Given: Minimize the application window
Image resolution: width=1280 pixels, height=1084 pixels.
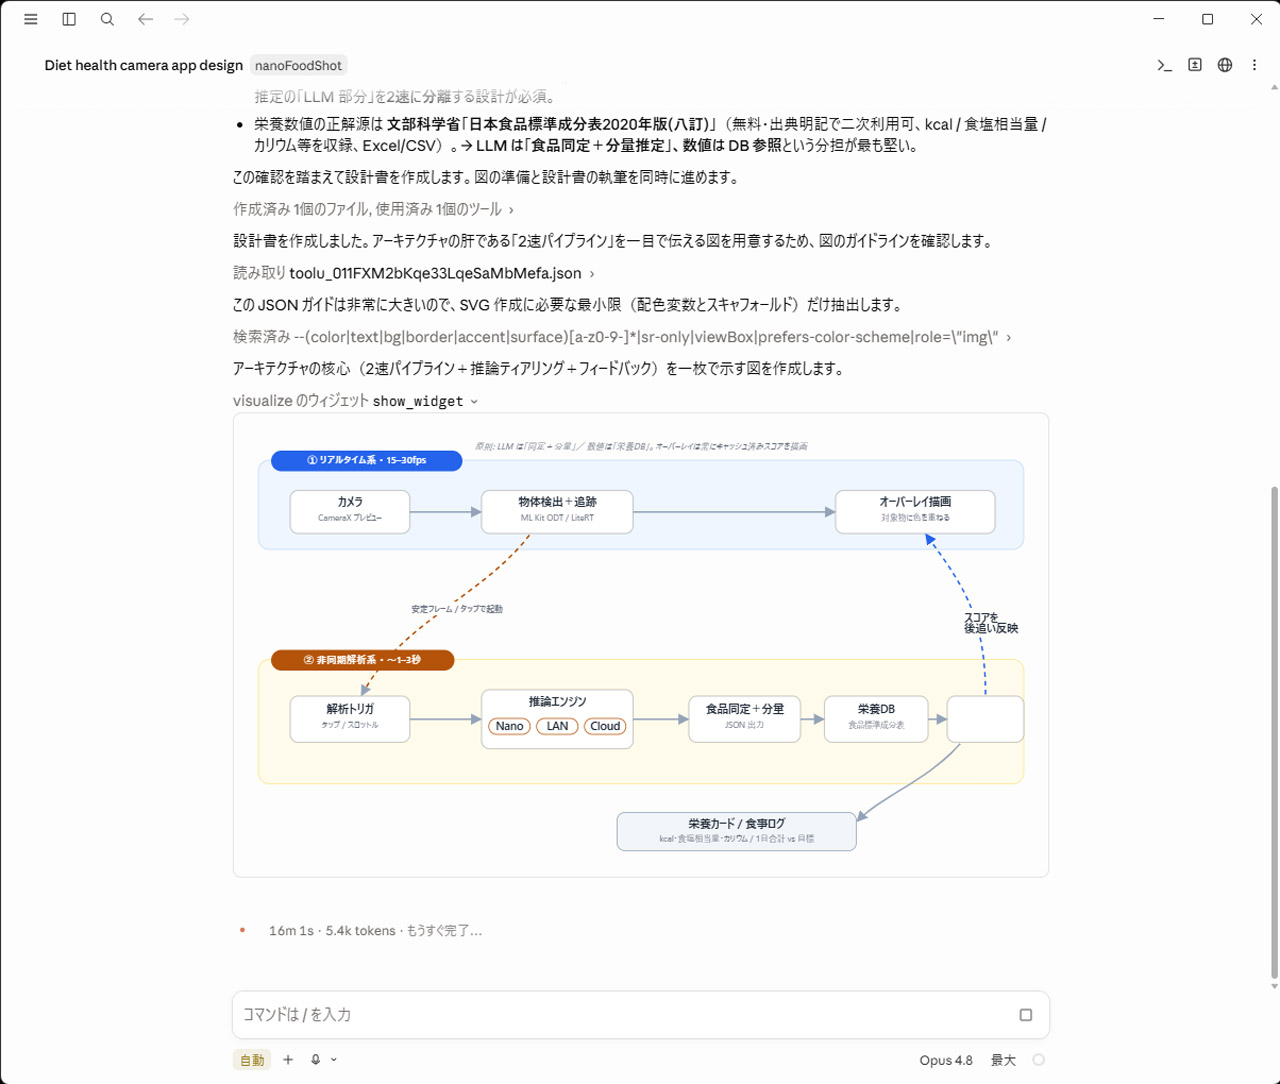Looking at the screenshot, I should (x=1159, y=19).
